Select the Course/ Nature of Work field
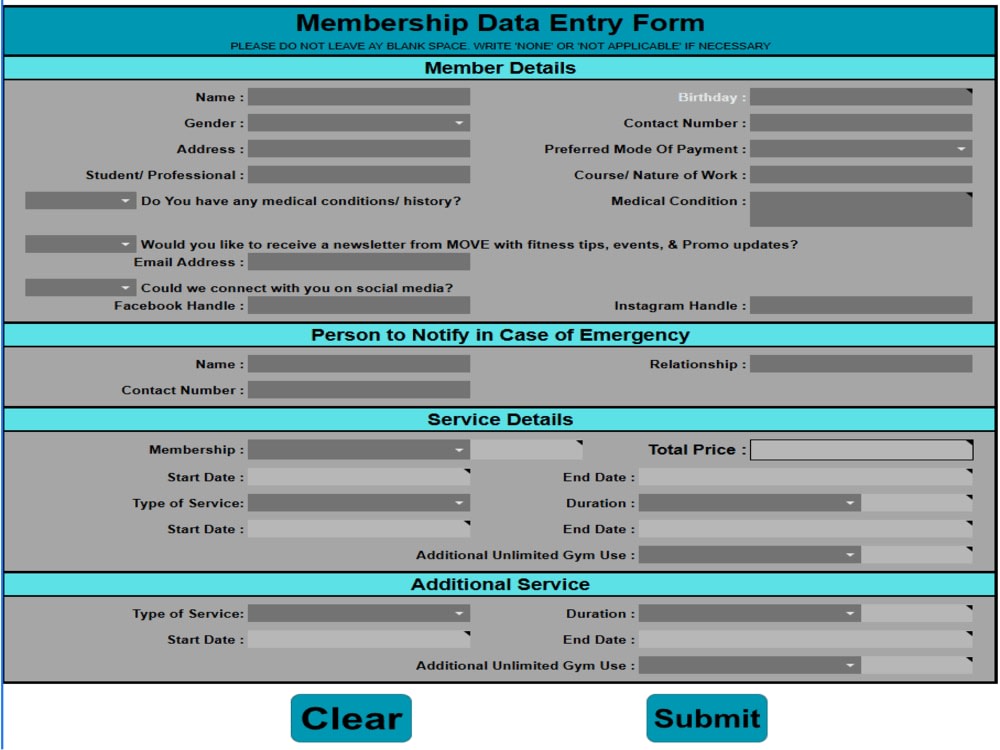The image size is (1000, 750). 861,175
